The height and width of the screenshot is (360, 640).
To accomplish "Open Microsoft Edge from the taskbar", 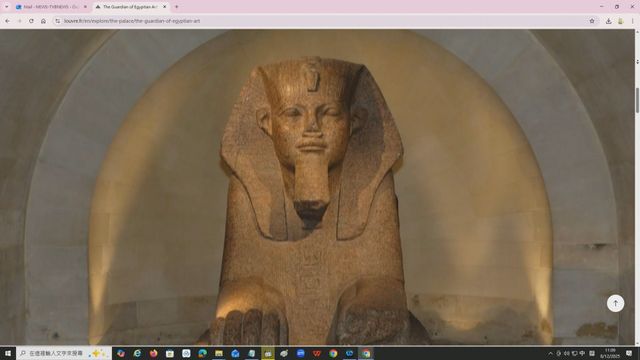I will coord(202,353).
